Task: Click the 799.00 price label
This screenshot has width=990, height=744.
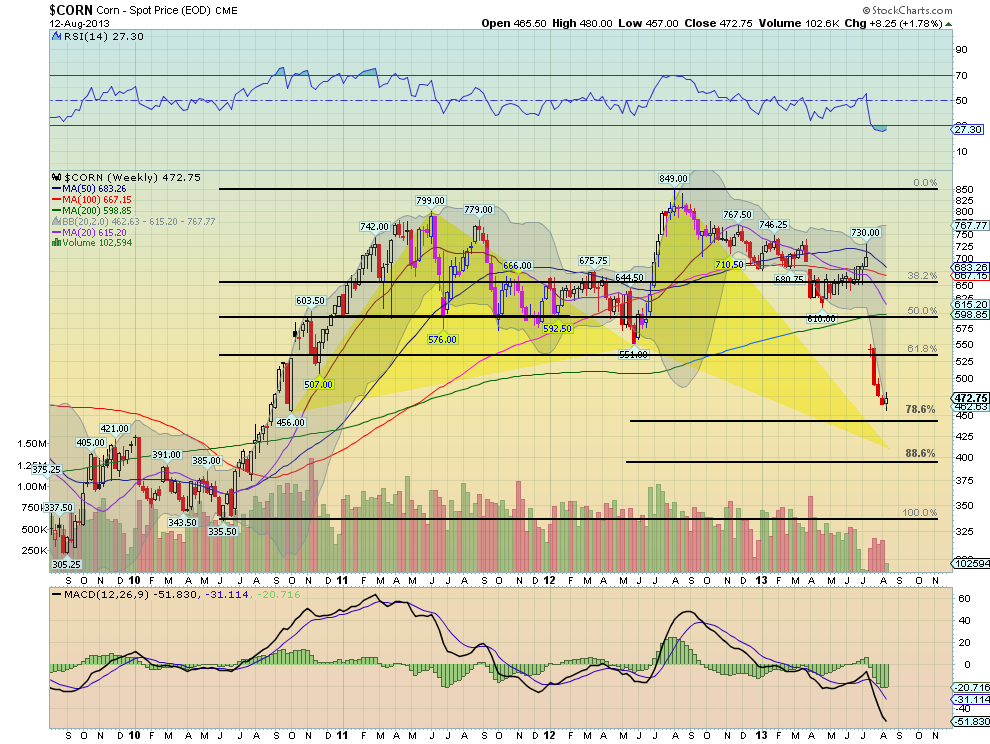Action: coord(430,200)
